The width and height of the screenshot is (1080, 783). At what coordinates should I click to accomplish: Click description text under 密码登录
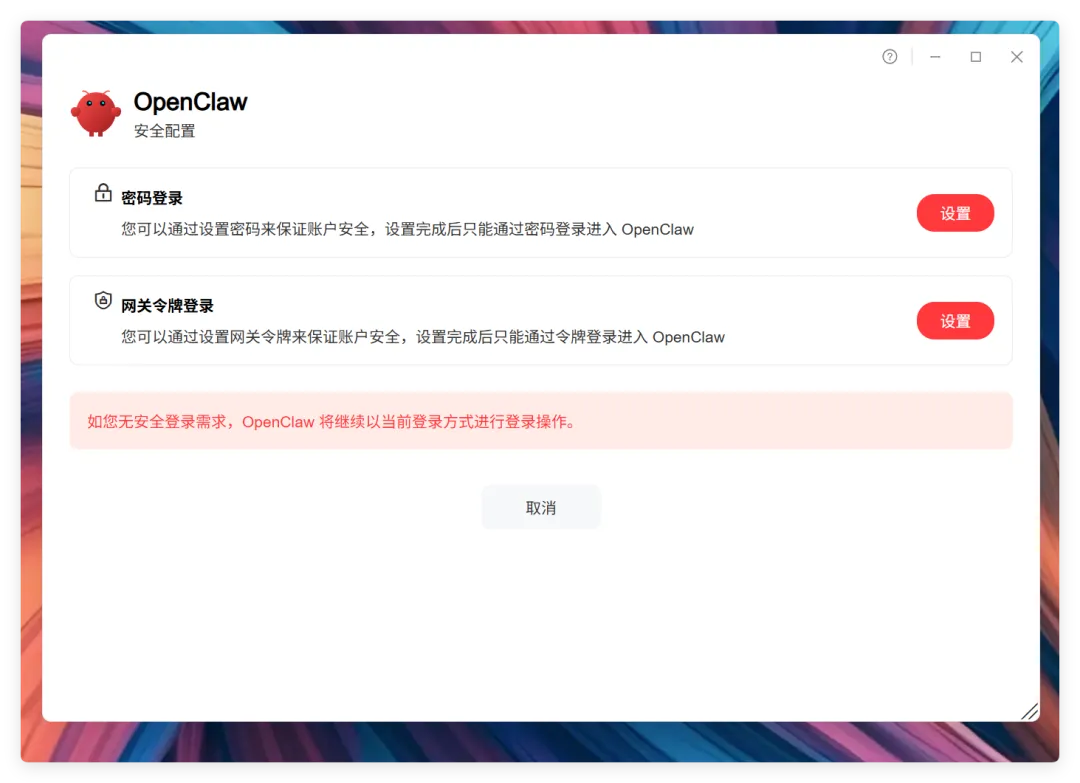408,229
